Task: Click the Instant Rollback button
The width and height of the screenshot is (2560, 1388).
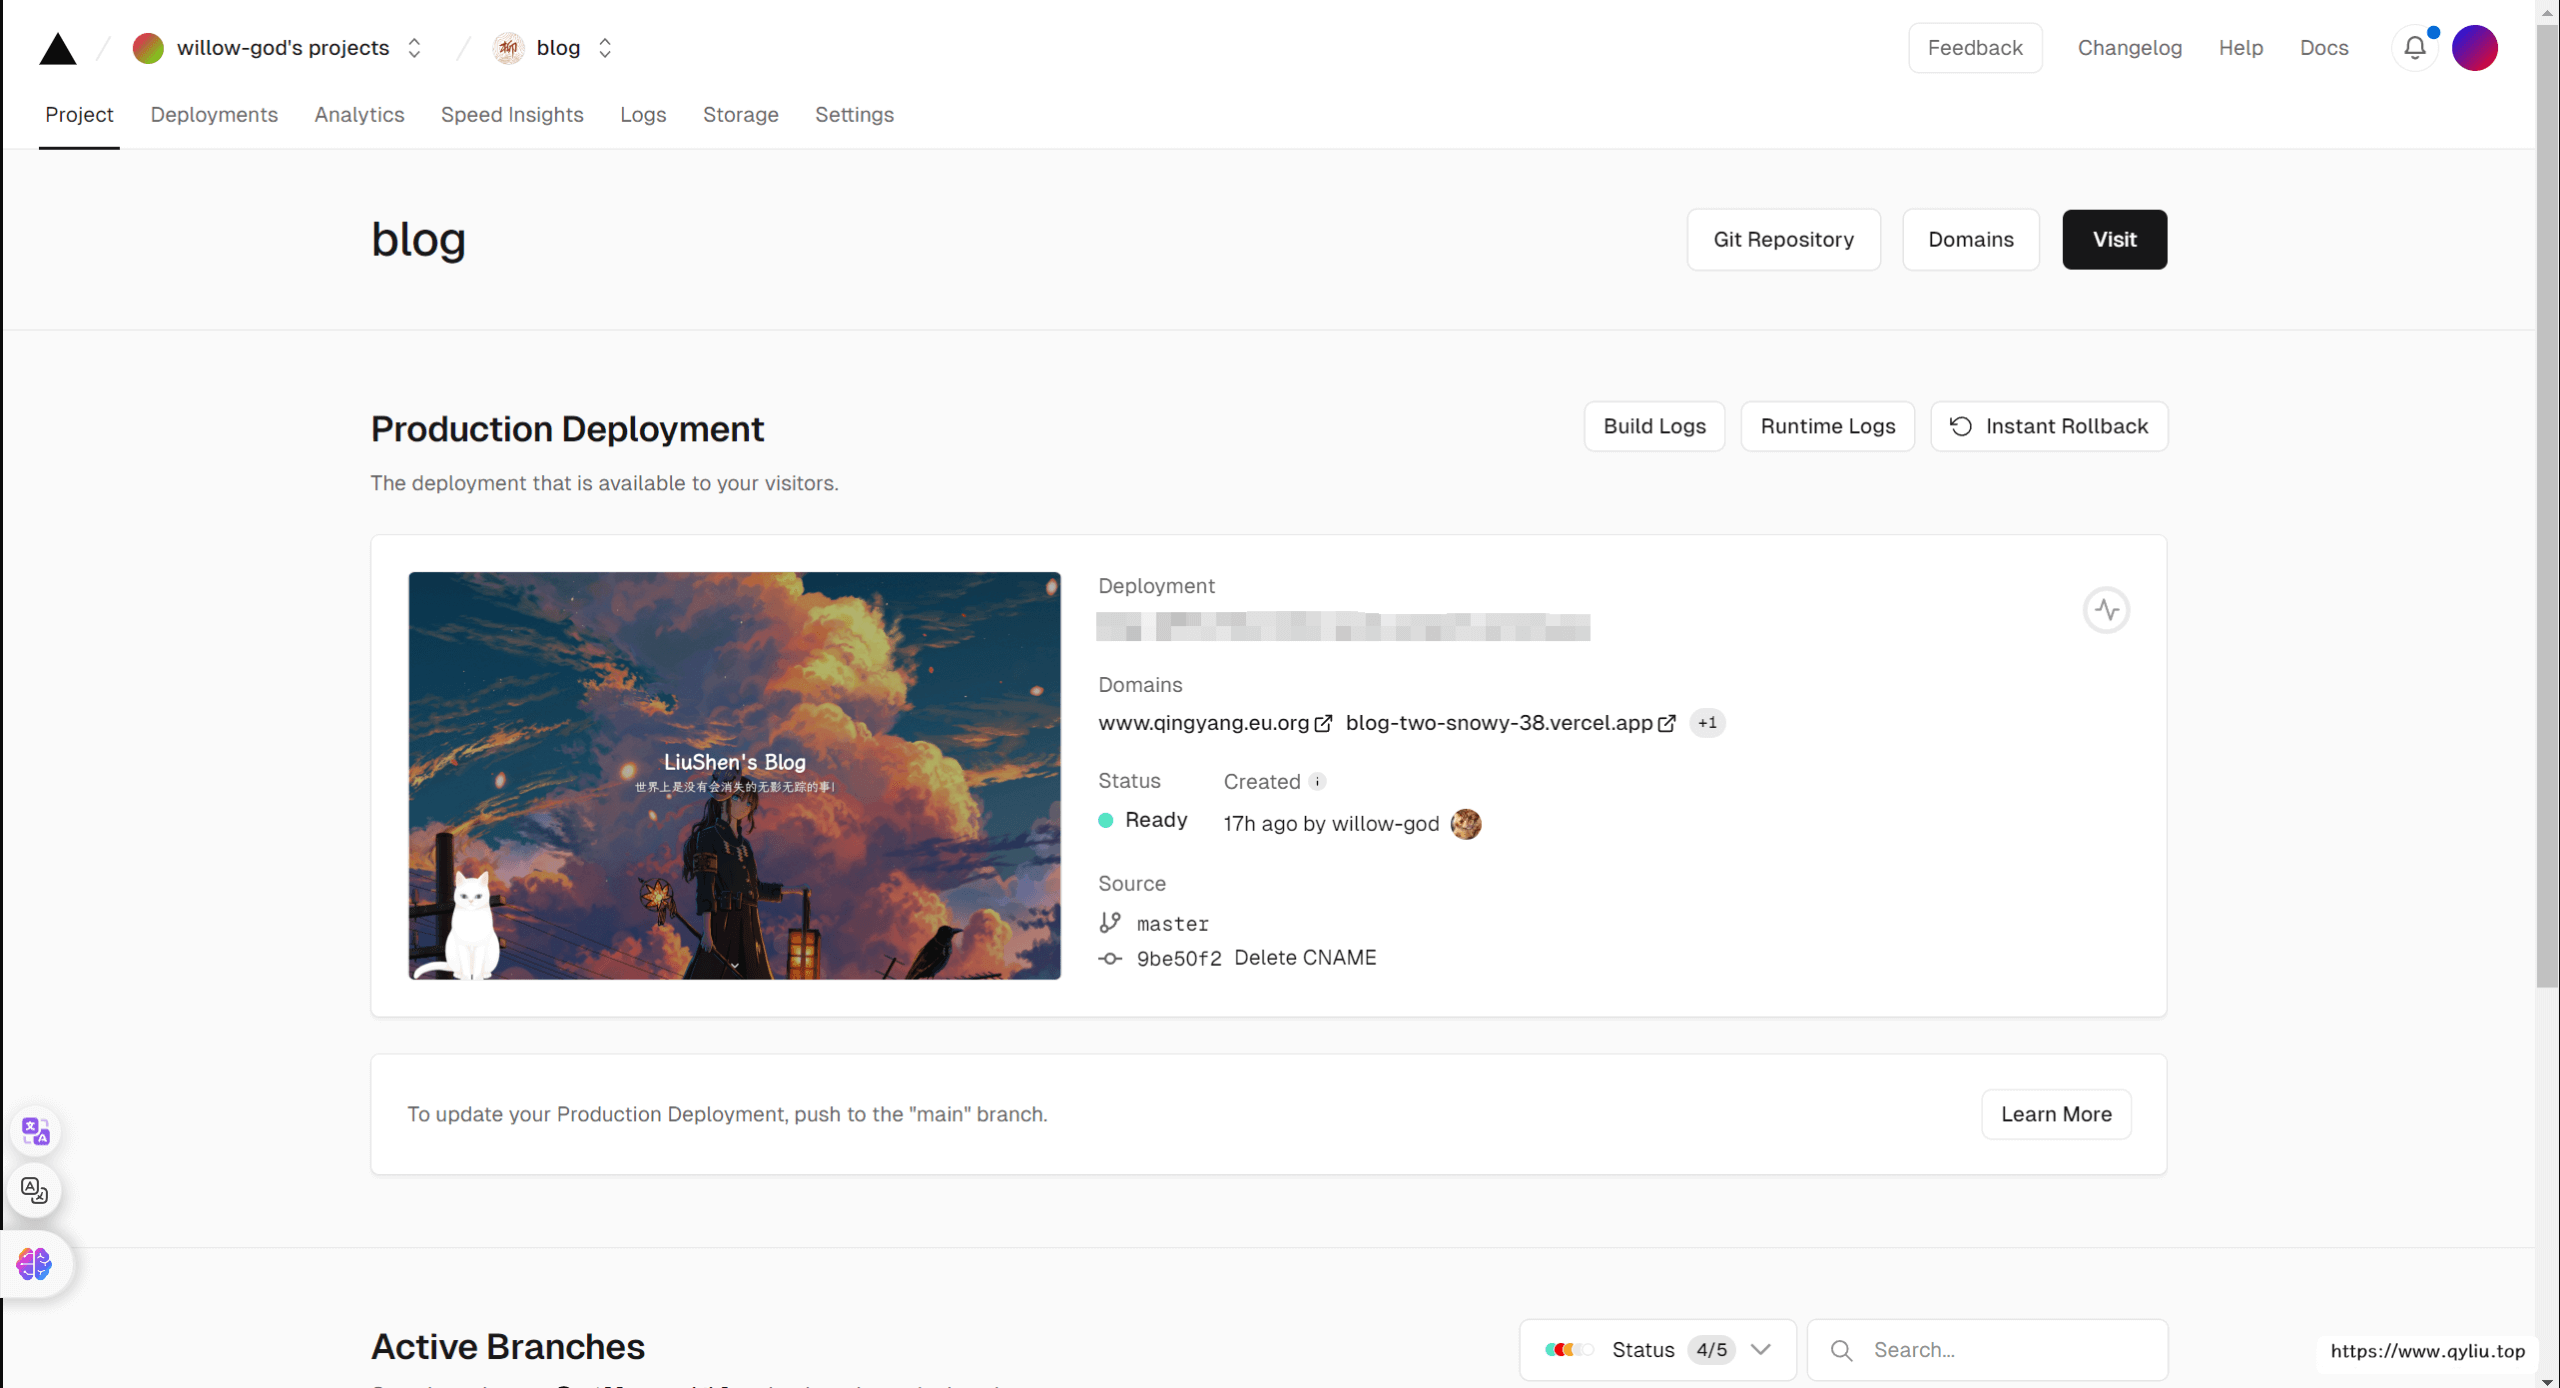Action: click(x=2048, y=427)
